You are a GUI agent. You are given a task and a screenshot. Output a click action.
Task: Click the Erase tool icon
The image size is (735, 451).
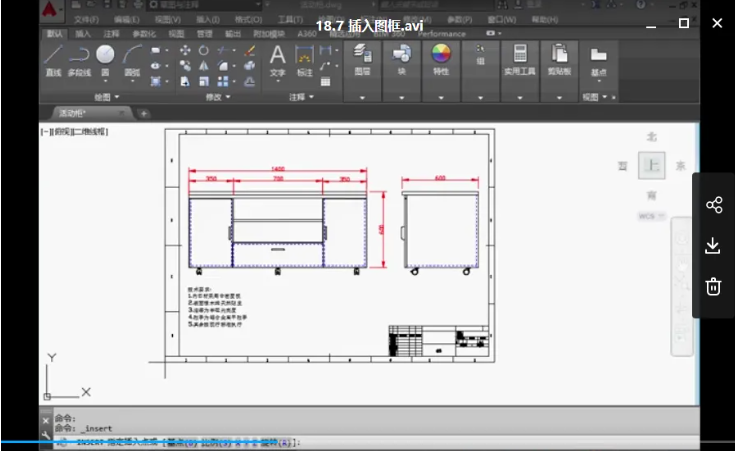(250, 50)
